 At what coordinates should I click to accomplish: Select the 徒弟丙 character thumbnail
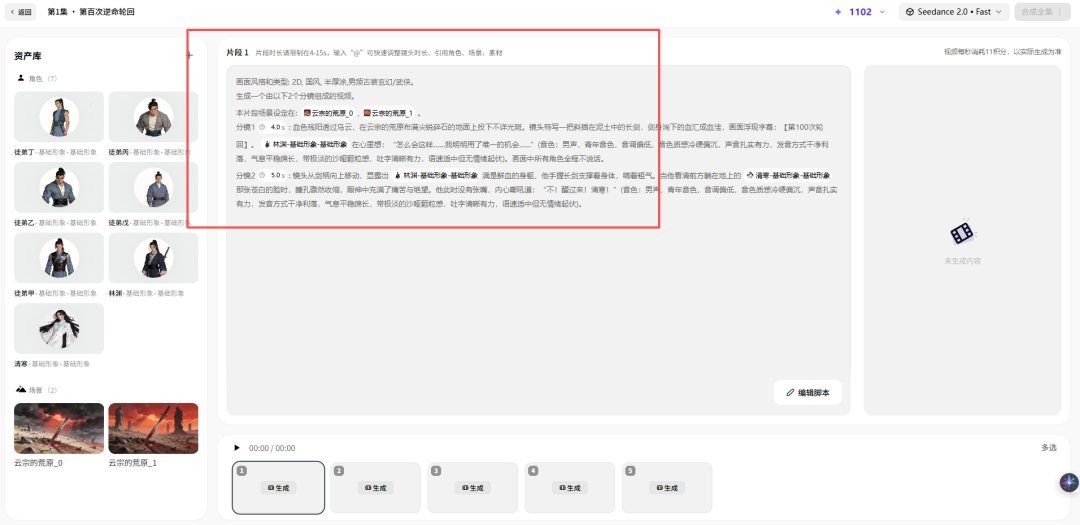point(154,117)
